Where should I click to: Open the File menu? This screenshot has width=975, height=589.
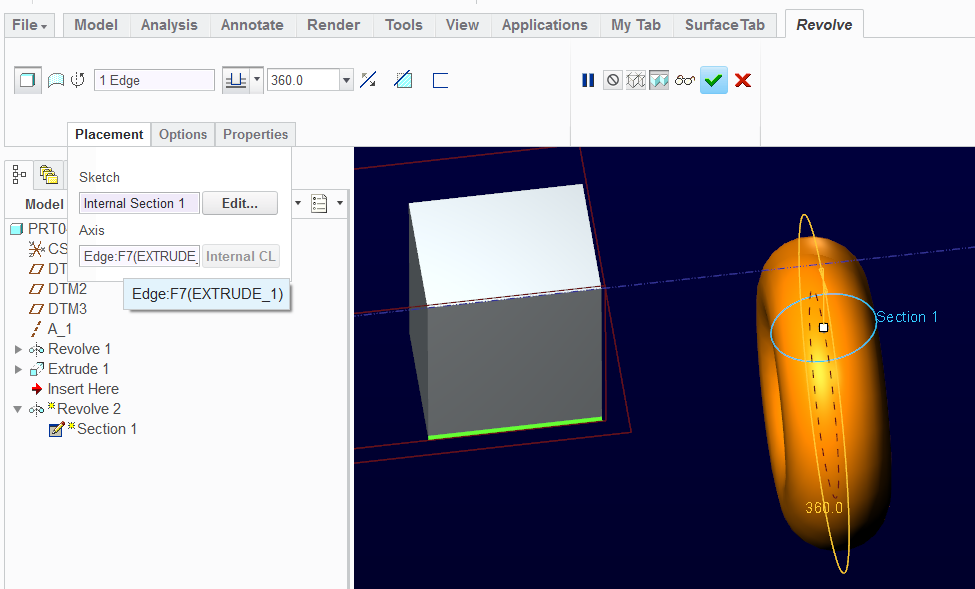29,26
